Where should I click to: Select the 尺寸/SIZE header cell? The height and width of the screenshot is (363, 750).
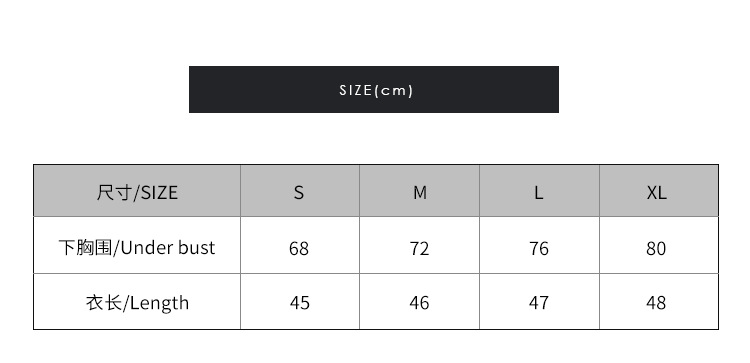[x=137, y=191]
